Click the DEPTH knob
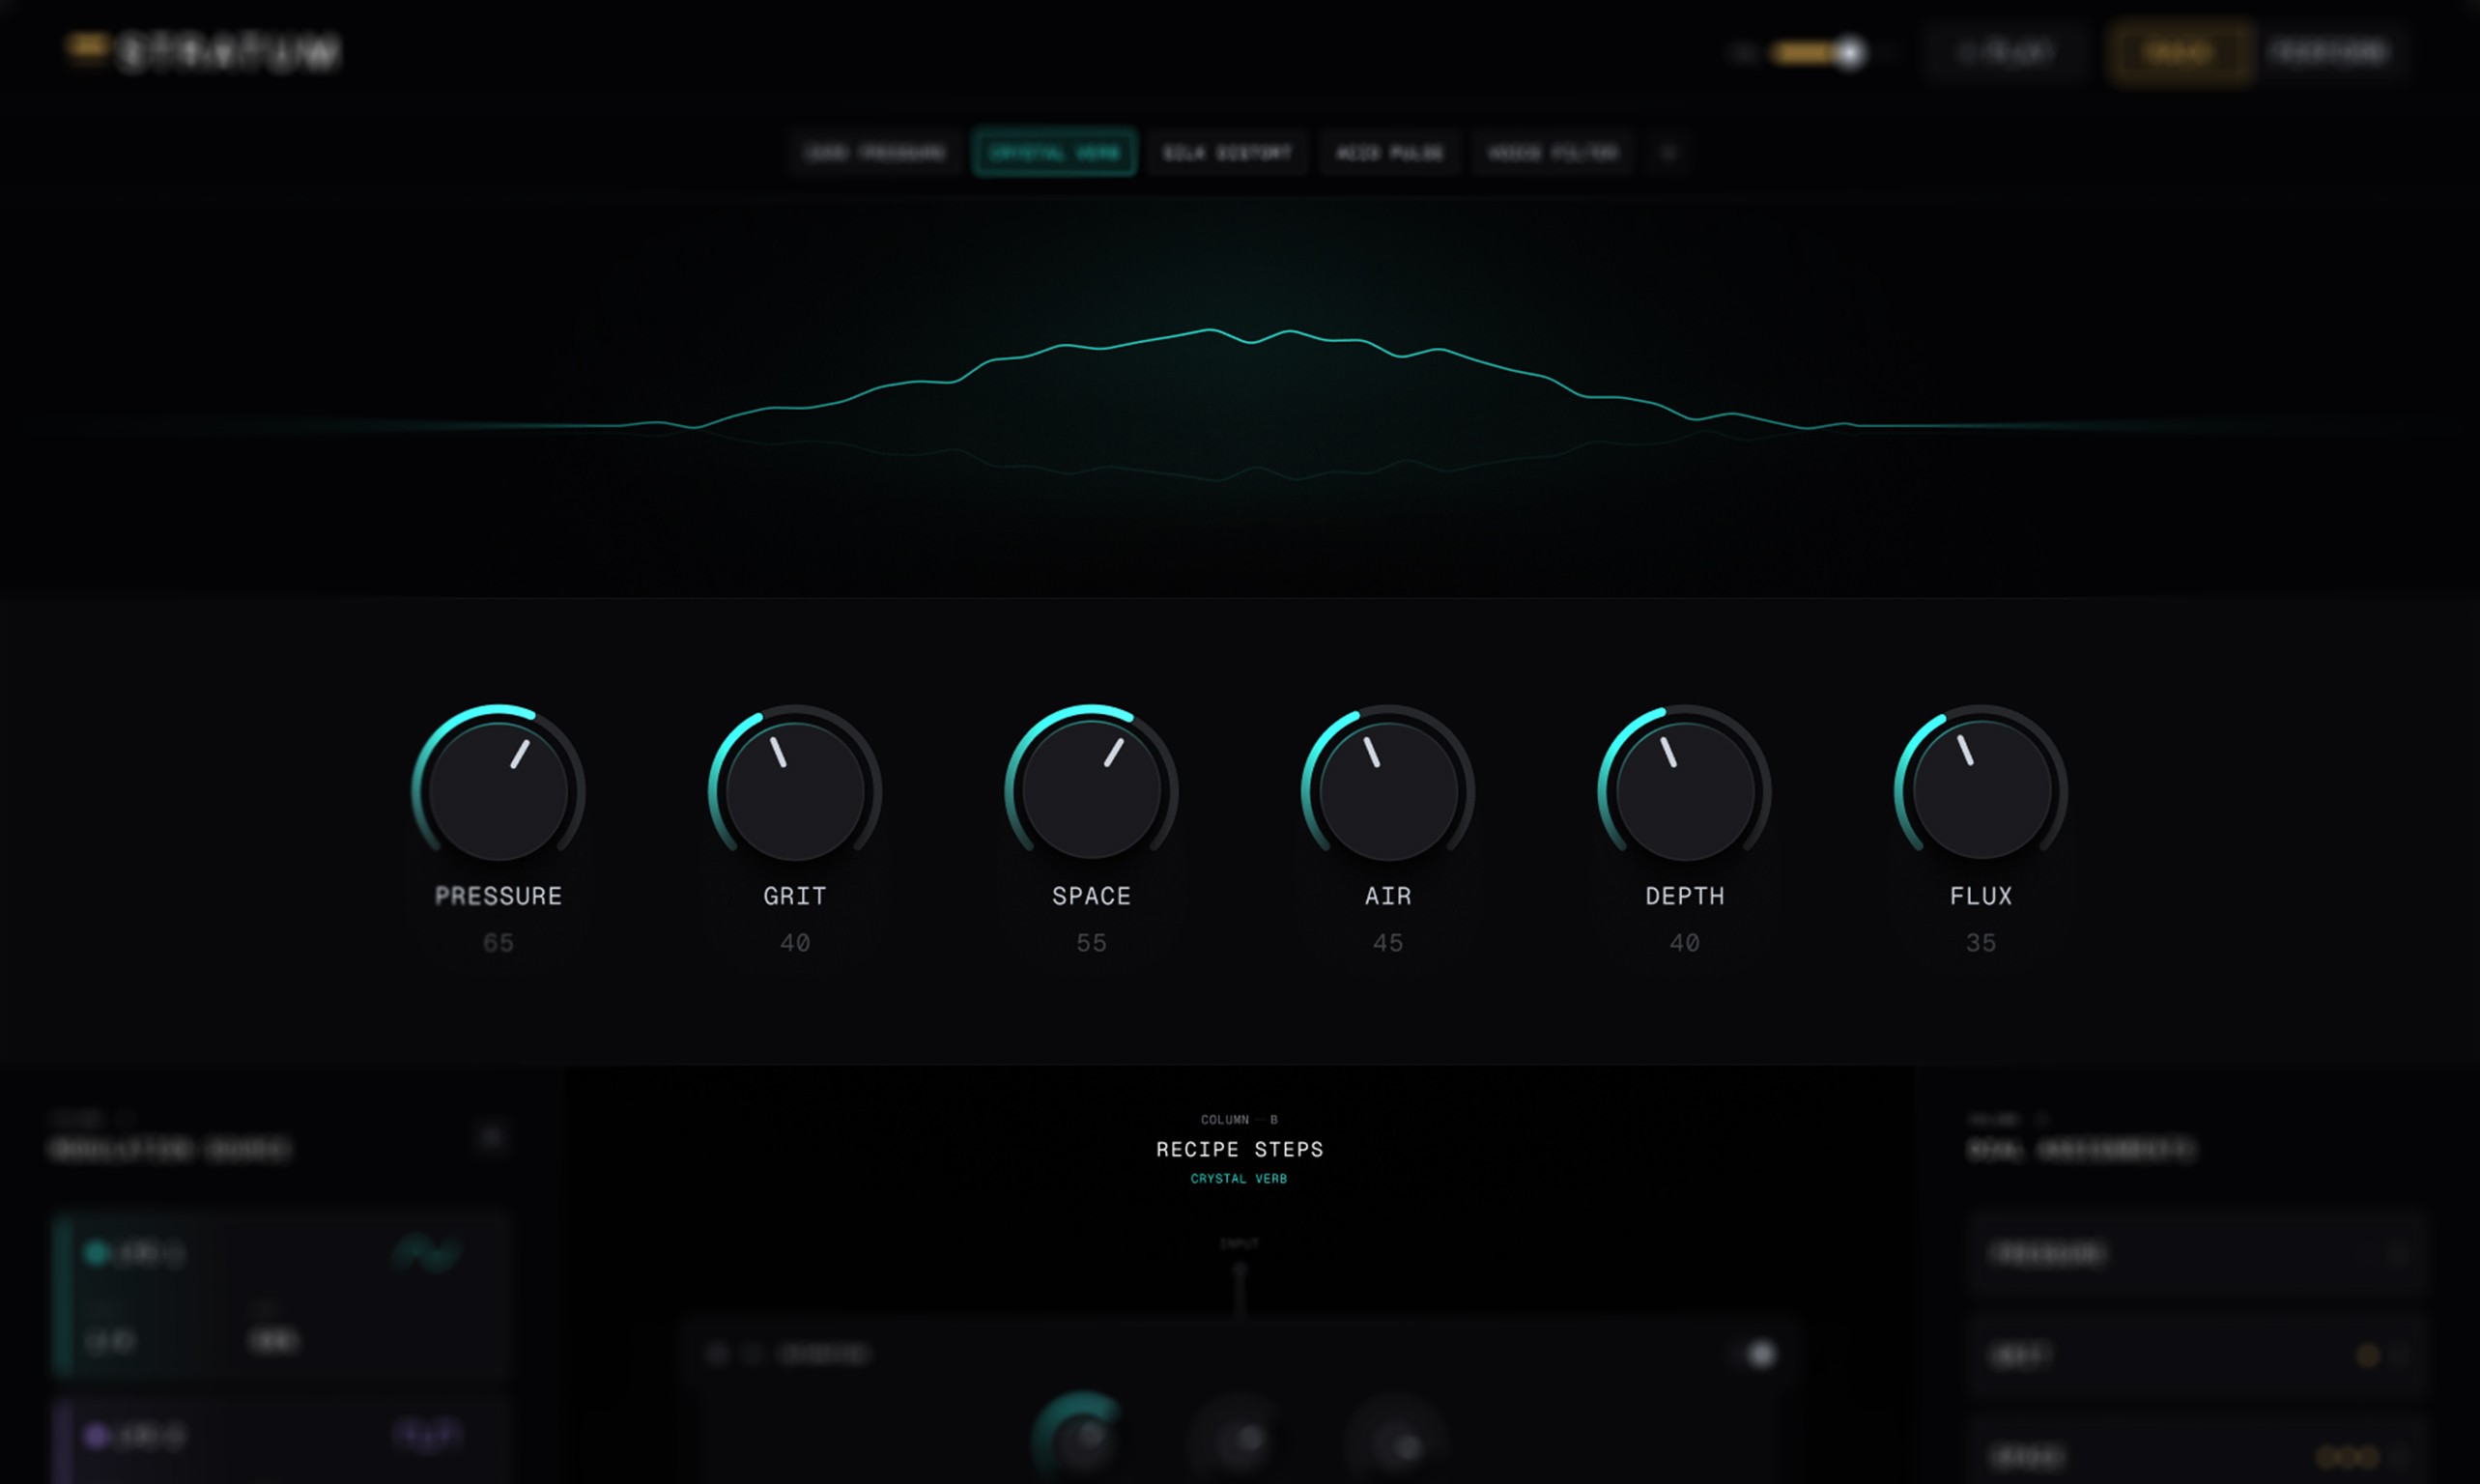This screenshot has height=1484, width=2480. coord(1685,791)
